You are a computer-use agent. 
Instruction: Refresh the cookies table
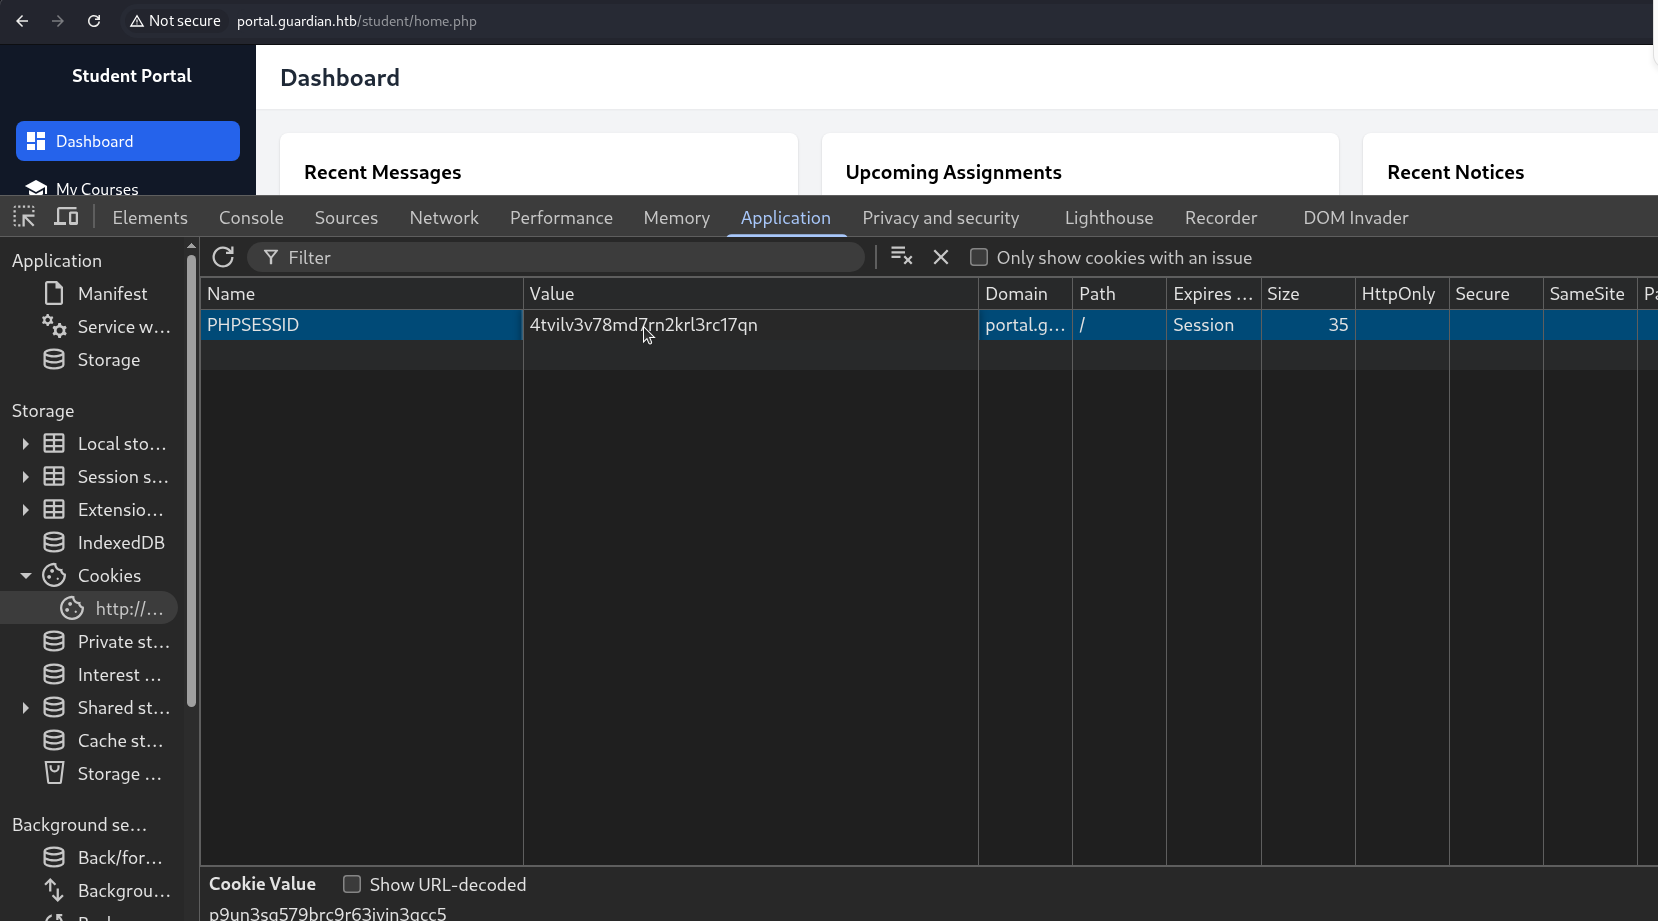[223, 258]
